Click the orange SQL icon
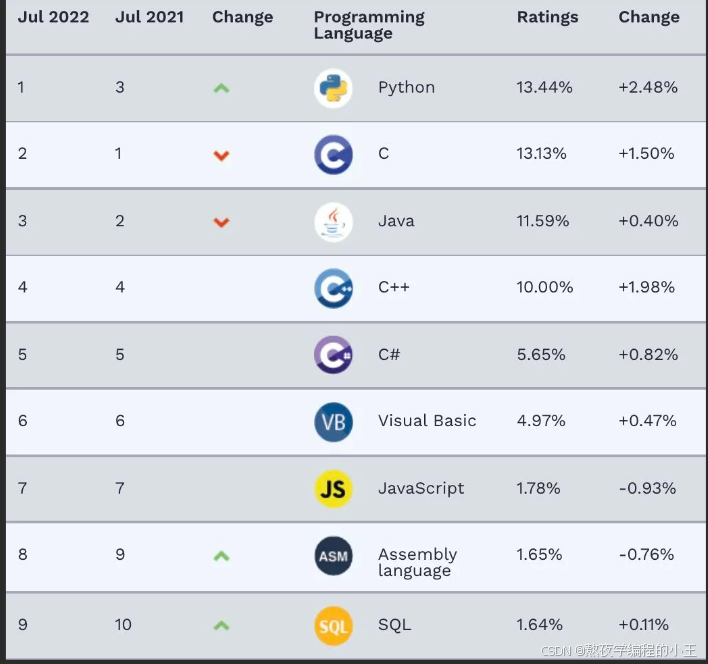This screenshot has width=708, height=664. [333, 625]
